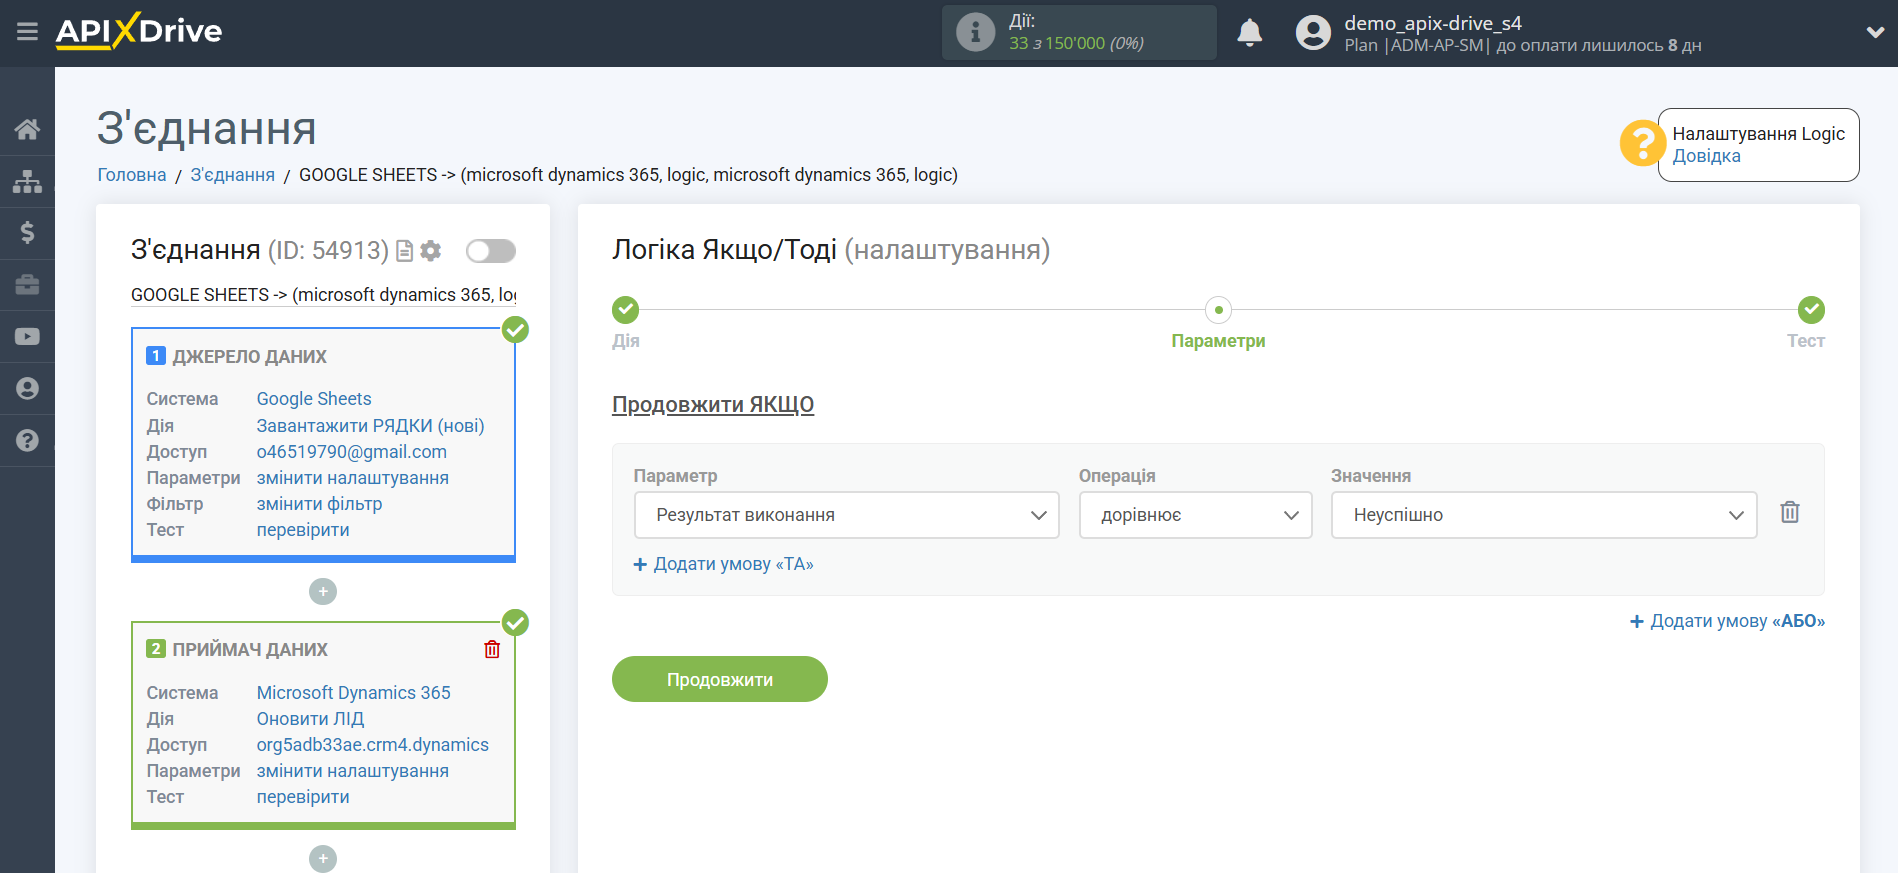Add an «ТА» condition
The width and height of the screenshot is (1898, 873).
[x=724, y=564]
